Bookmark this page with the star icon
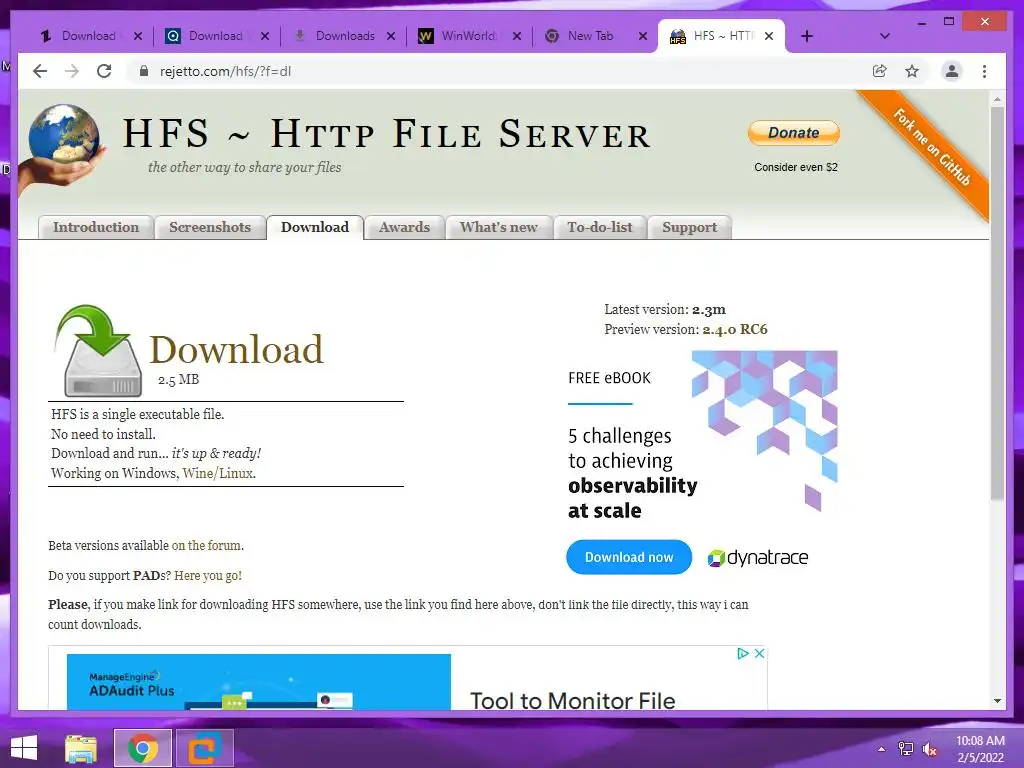Image resolution: width=1024 pixels, height=768 pixels. tap(912, 71)
